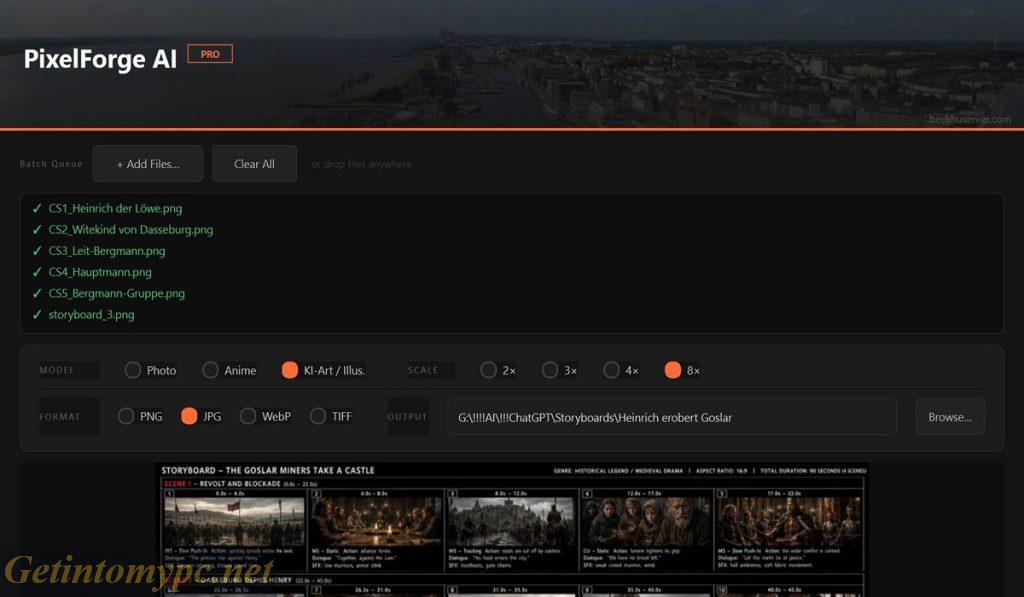Choose PNG output format
Image resolution: width=1024 pixels, height=597 pixels.
pyautogui.click(x=126, y=416)
